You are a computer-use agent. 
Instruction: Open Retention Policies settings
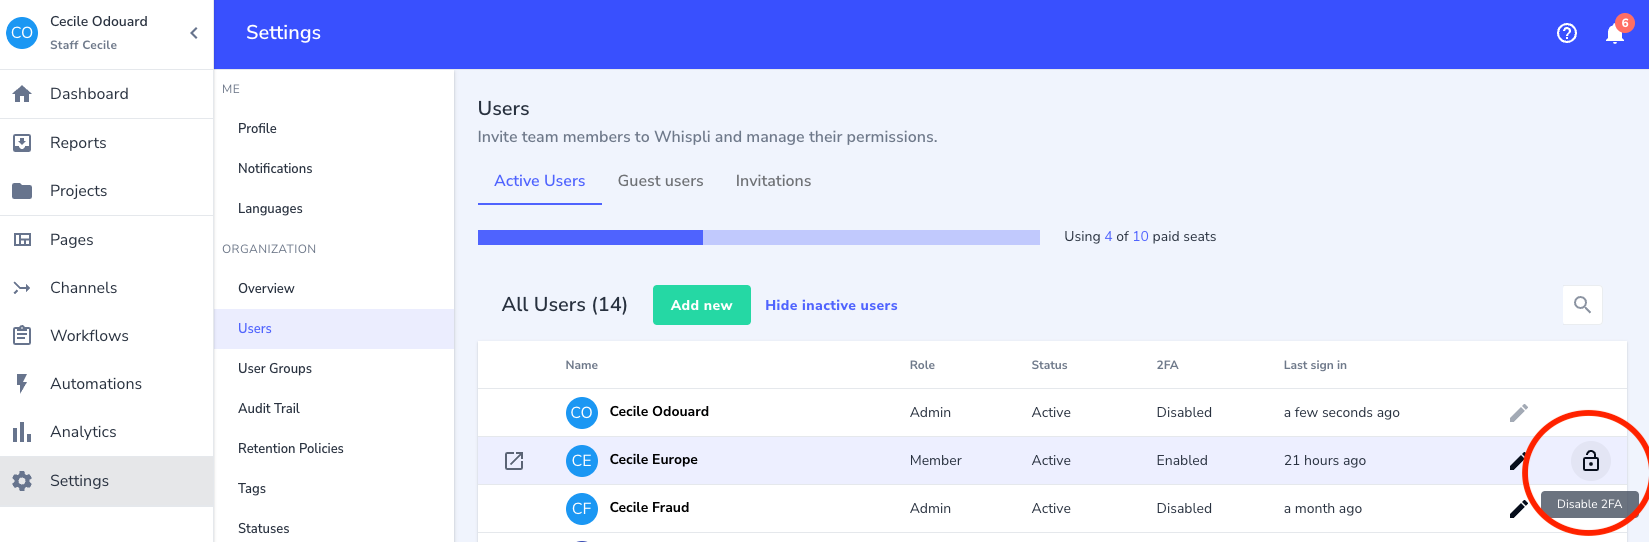click(x=291, y=448)
